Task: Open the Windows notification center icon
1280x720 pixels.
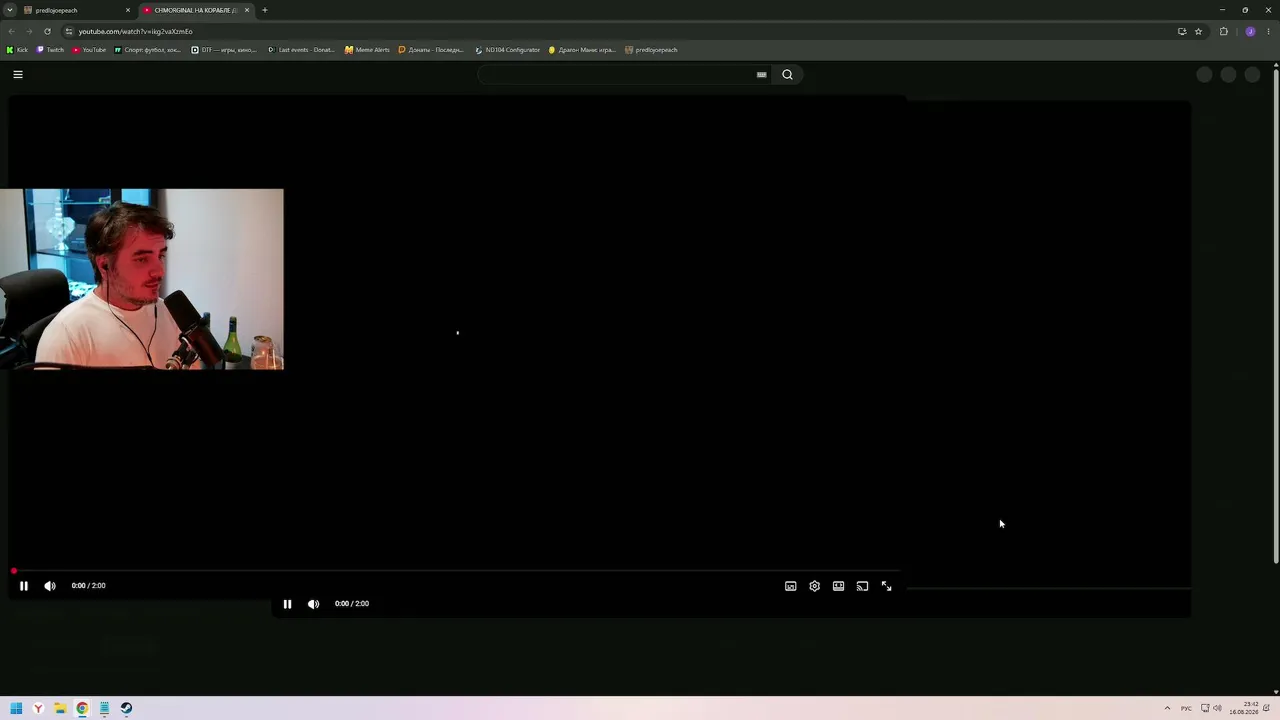Action: tap(1267, 708)
